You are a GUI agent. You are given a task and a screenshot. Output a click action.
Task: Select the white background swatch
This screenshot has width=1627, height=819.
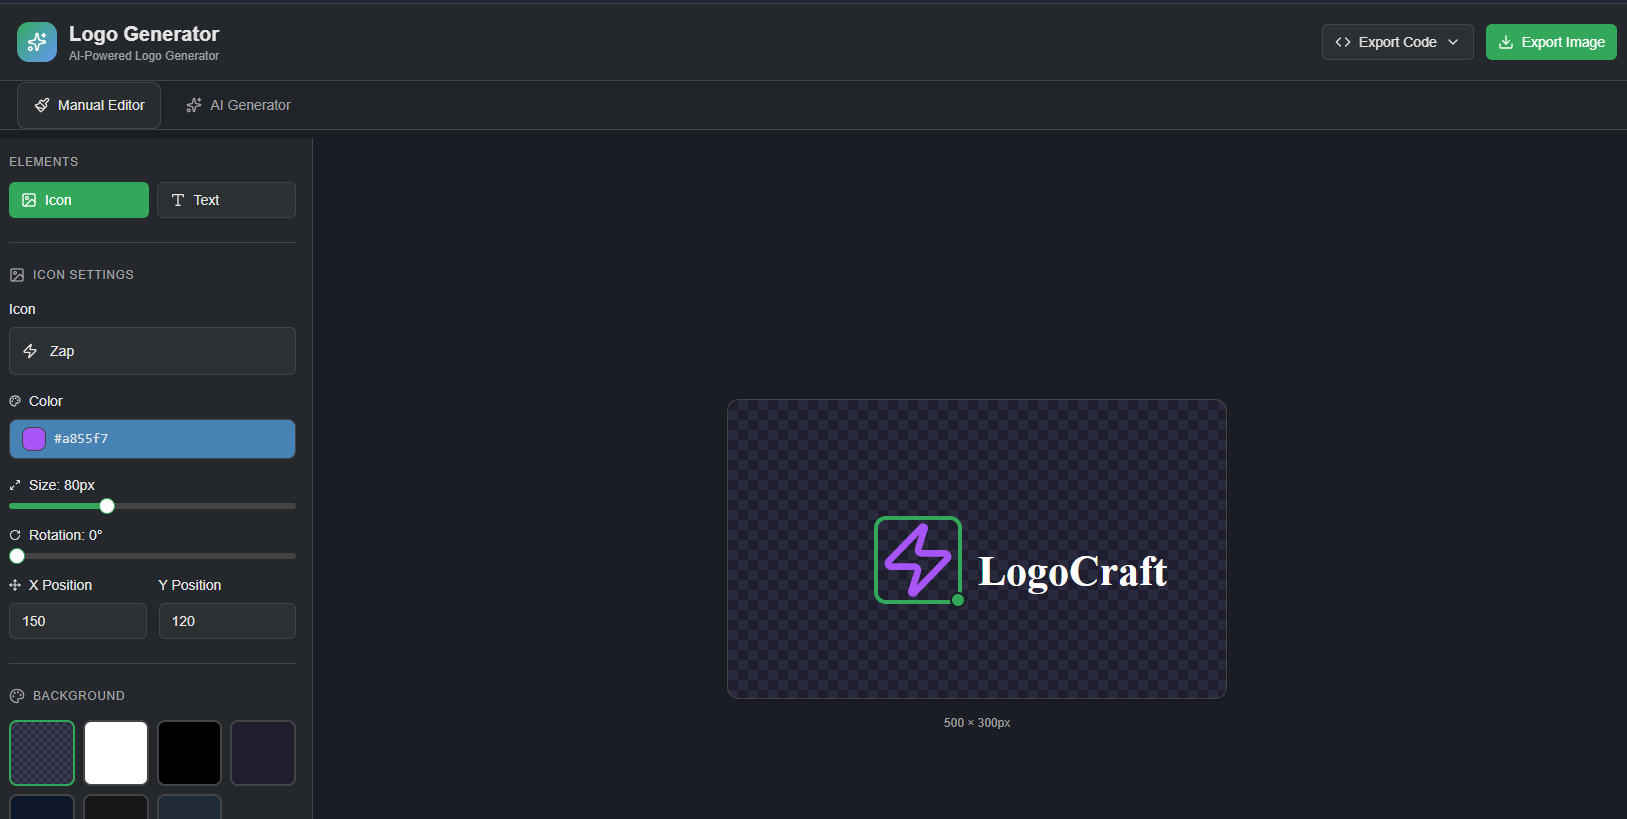pyautogui.click(x=116, y=753)
